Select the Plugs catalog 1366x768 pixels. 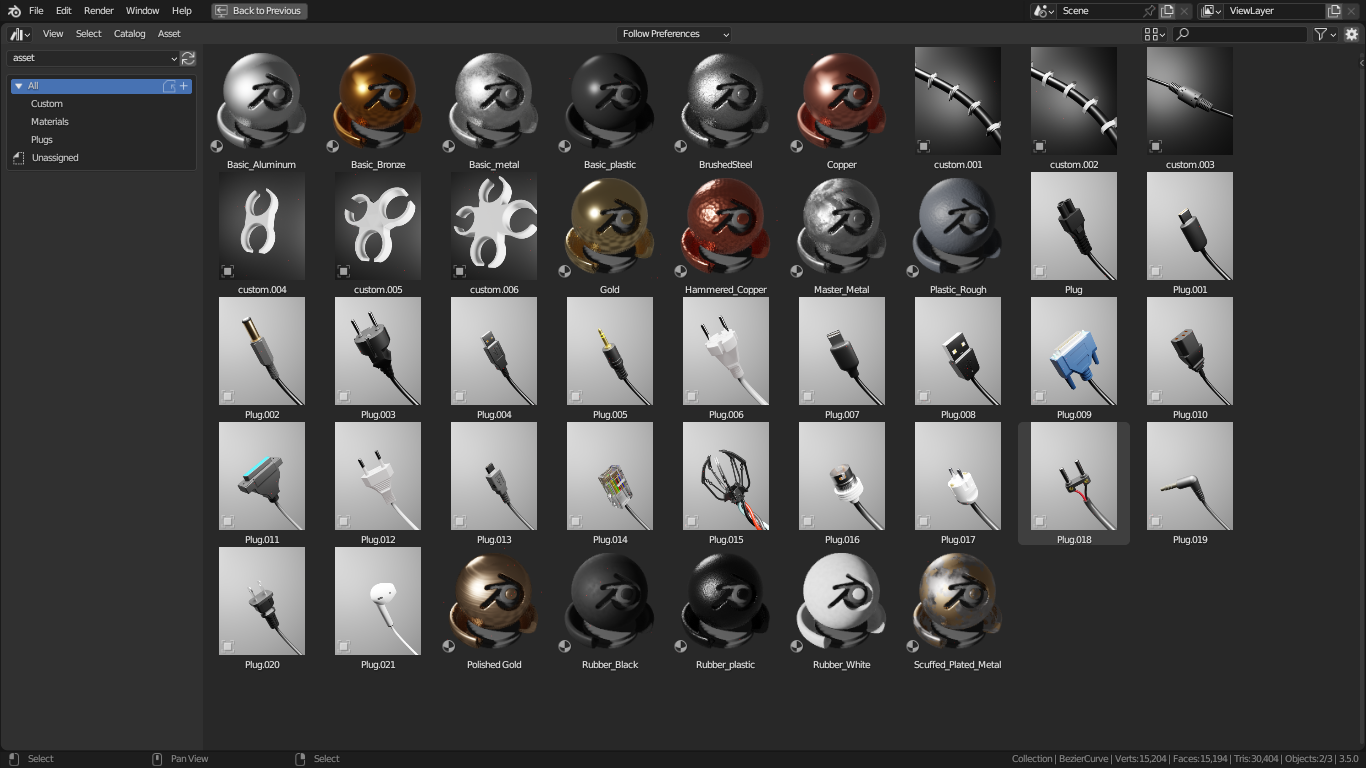pyautogui.click(x=41, y=140)
